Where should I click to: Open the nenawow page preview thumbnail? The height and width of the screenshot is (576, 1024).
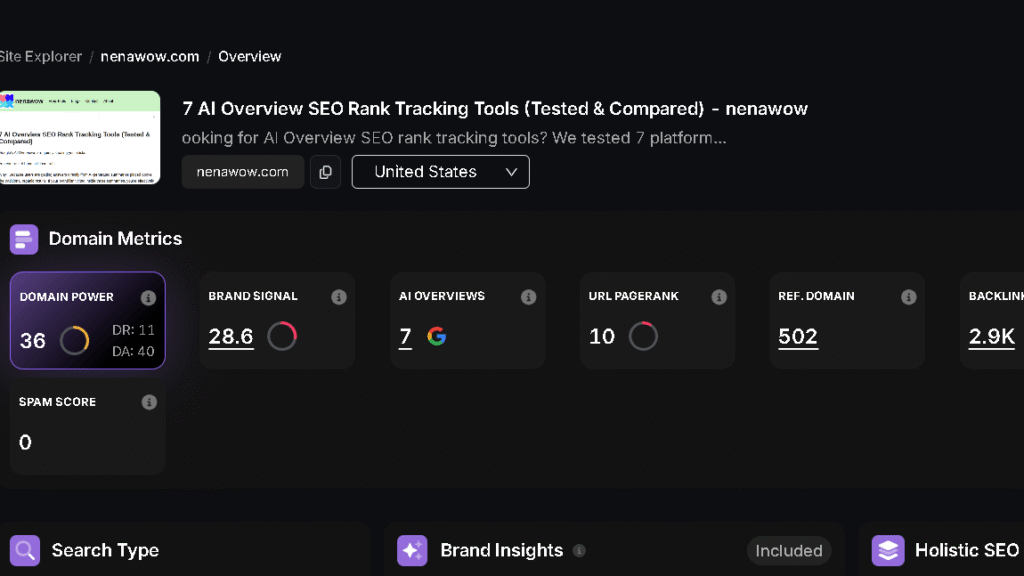(x=80, y=138)
